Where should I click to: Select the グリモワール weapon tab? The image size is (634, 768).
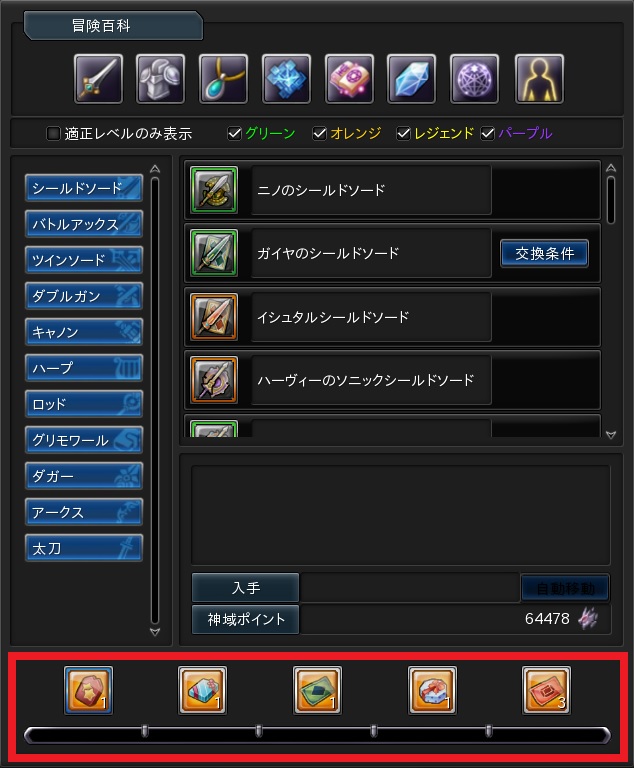click(84, 440)
